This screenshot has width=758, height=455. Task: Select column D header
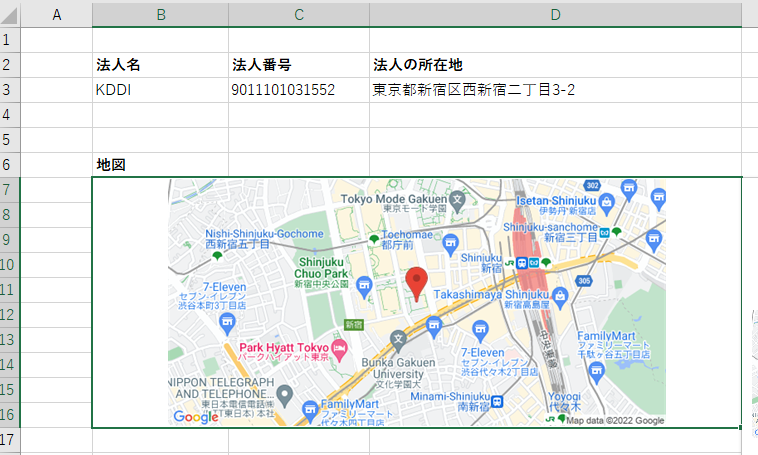pos(555,14)
